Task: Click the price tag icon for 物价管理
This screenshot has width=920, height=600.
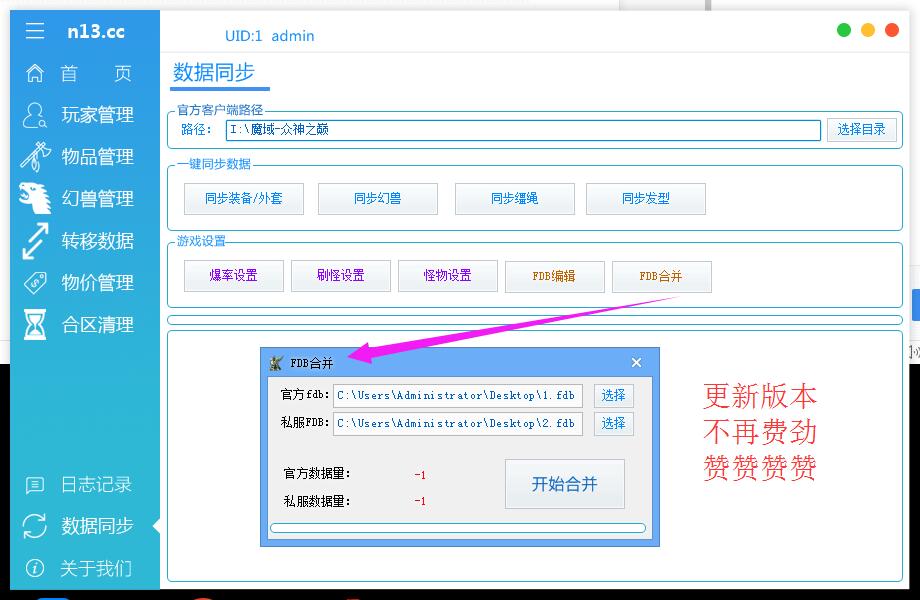Action: (35, 283)
